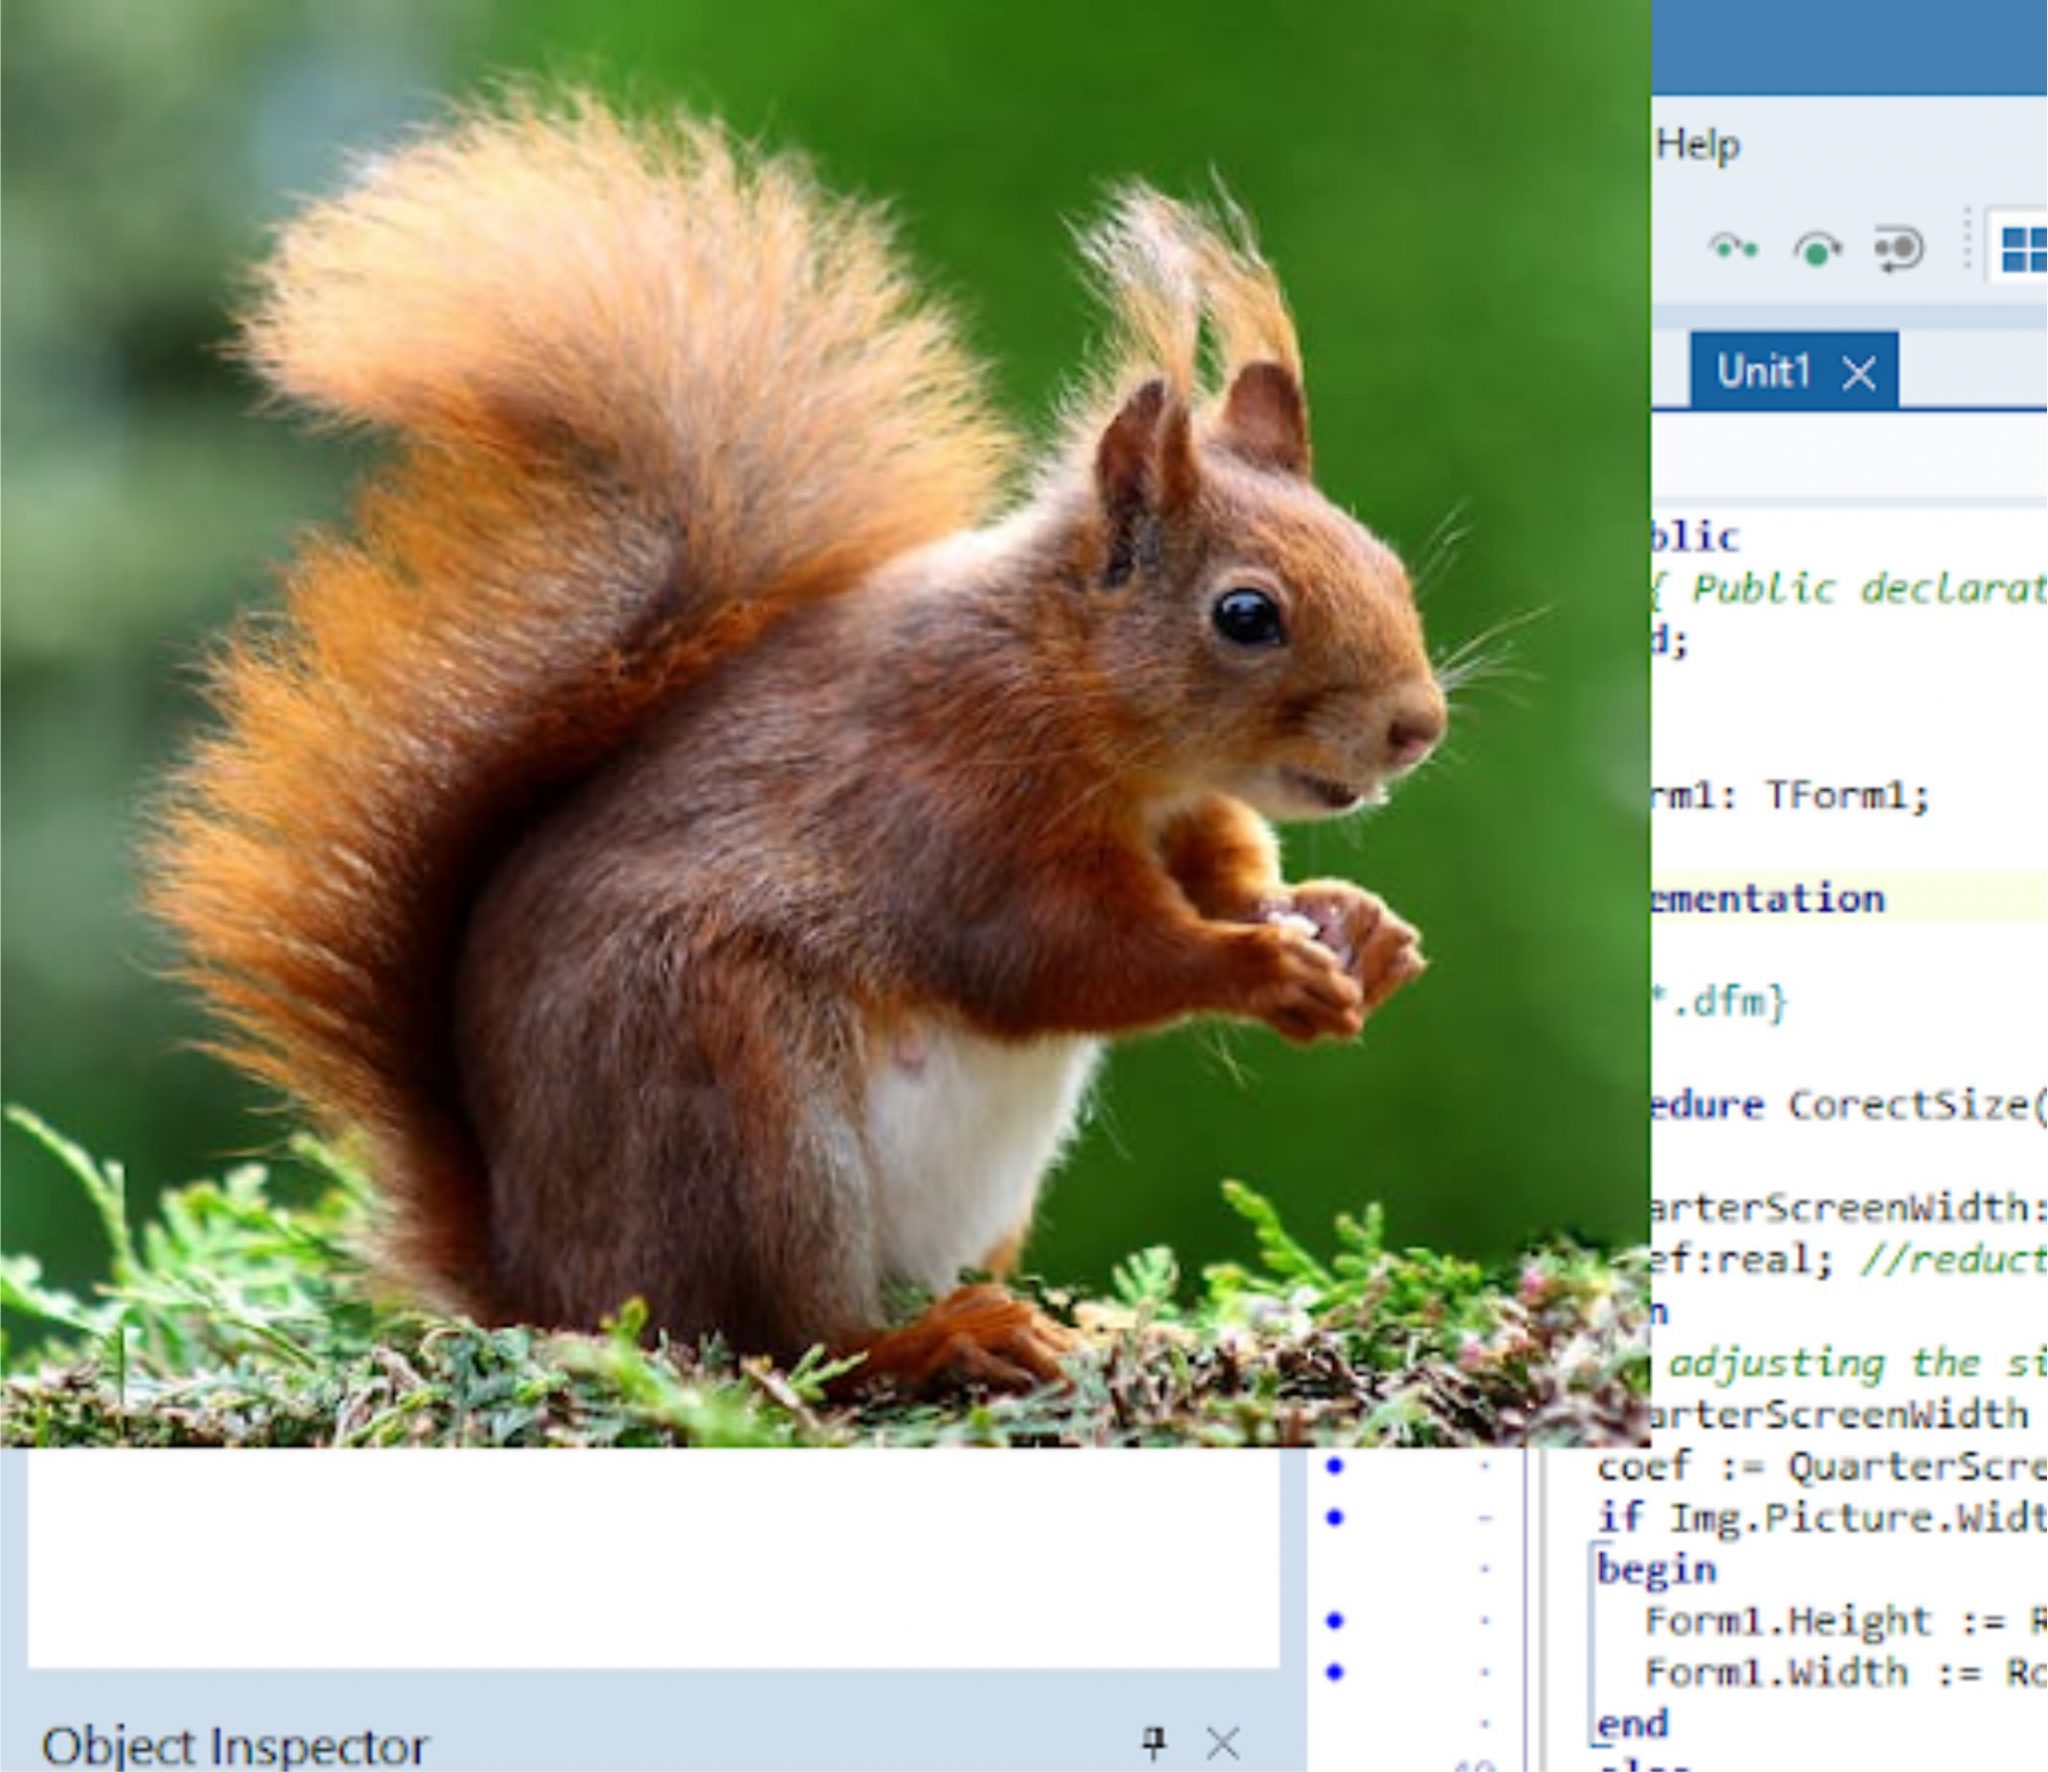
Task: Click a blue compiled-line dot in the gutter
Action: [x=1334, y=1466]
